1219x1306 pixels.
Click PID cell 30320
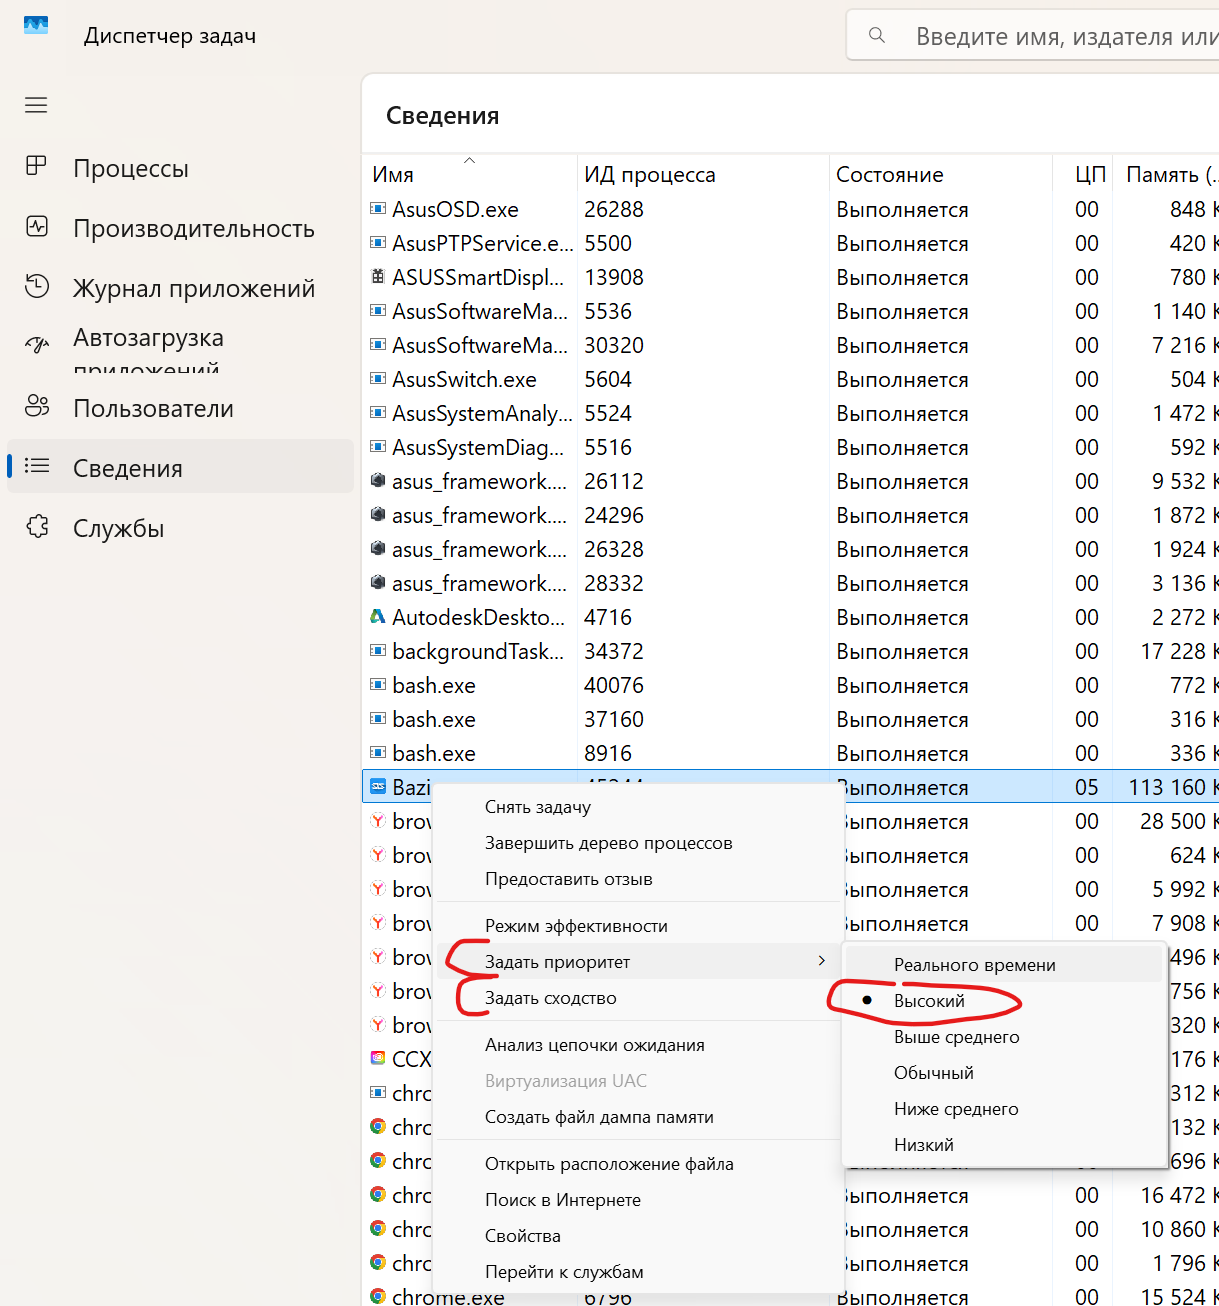(614, 345)
